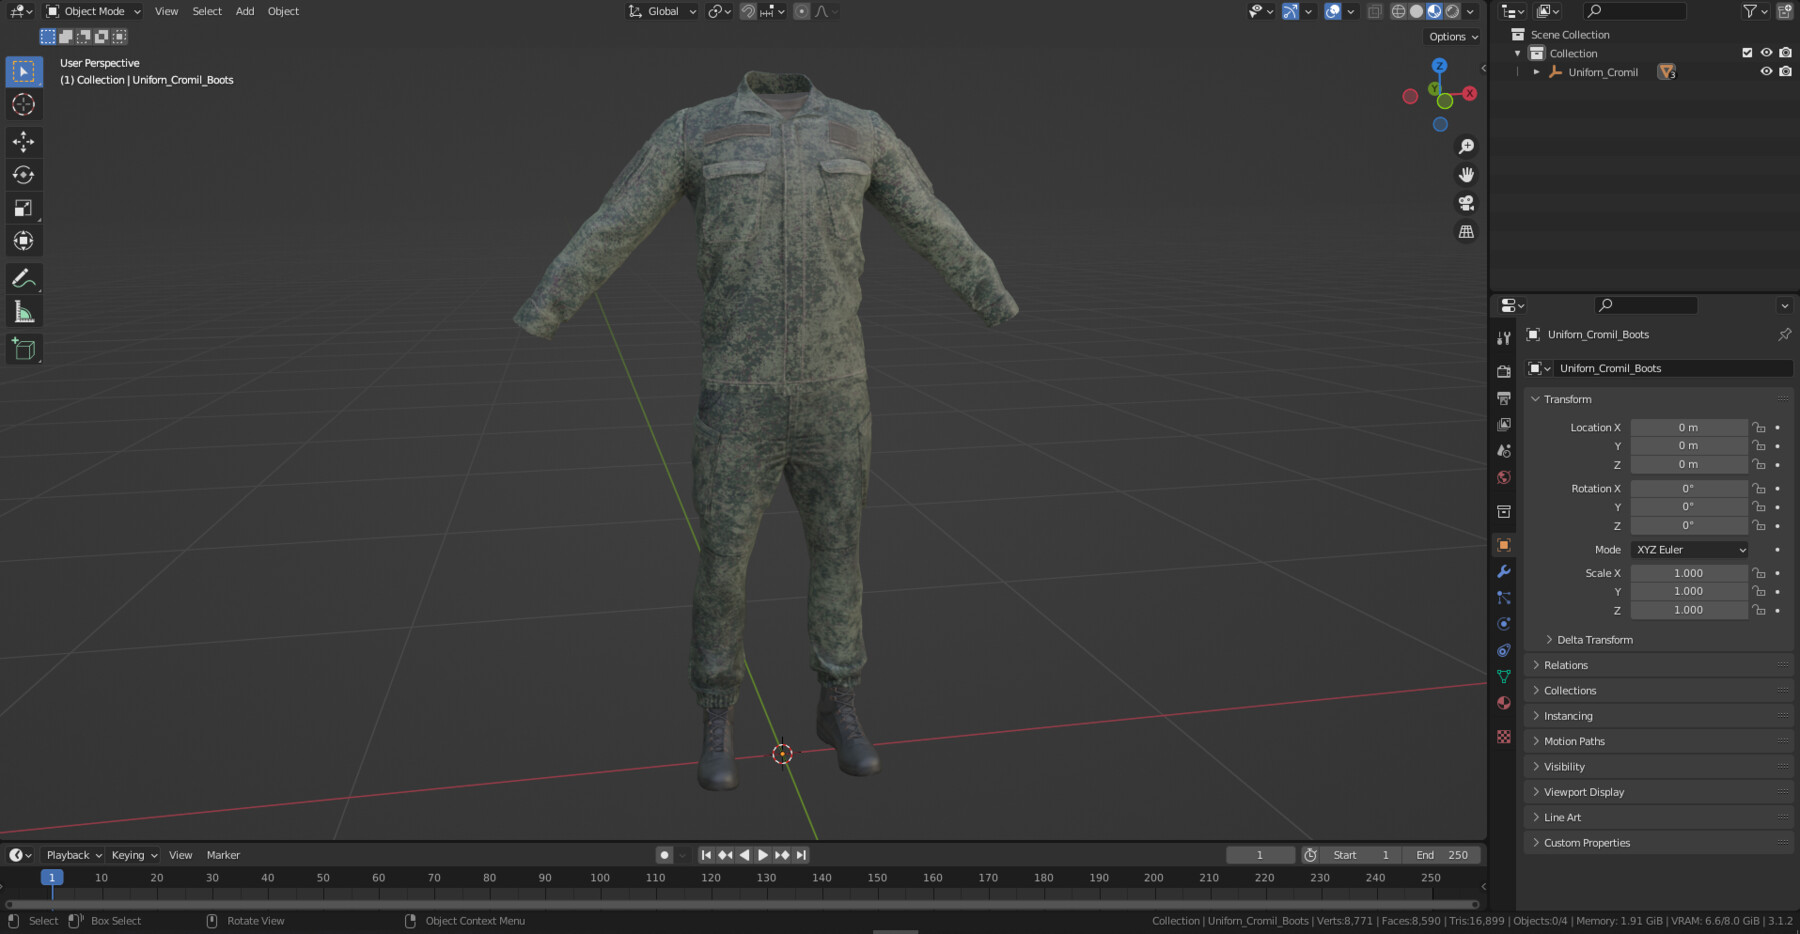1800x934 pixels.
Task: Switch viewport to rendered shading mode
Action: tap(1452, 11)
